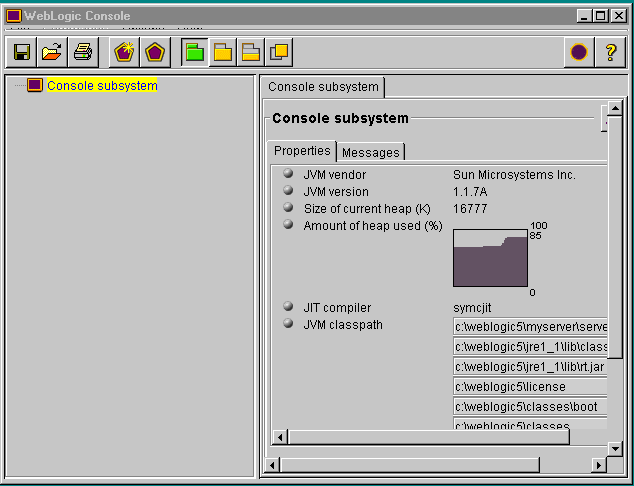Open the Messages tab
634x486 pixels.
click(370, 152)
